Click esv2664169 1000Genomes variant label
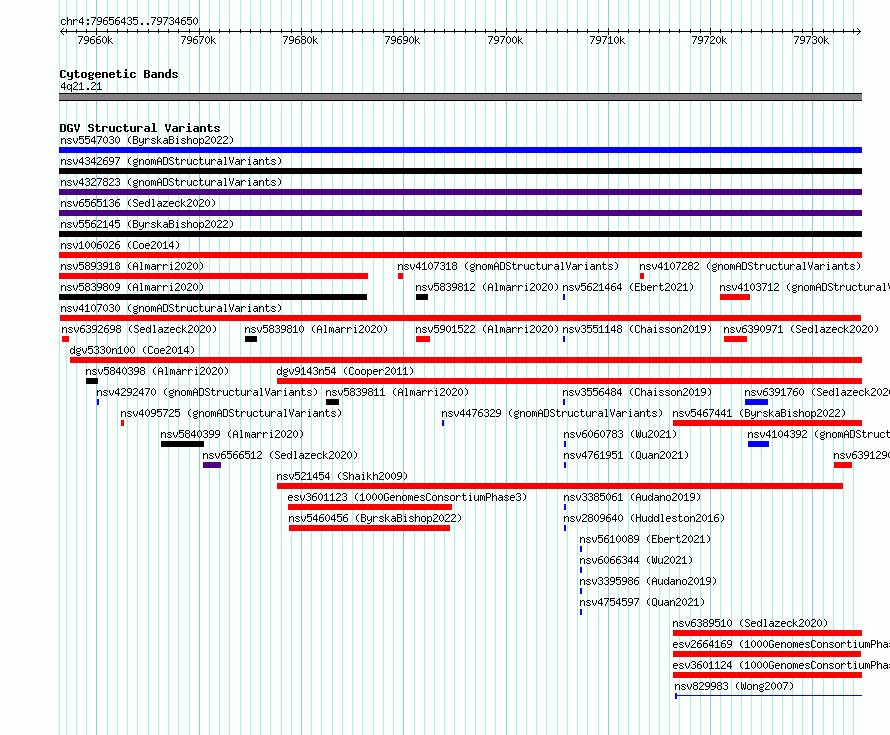This screenshot has height=735, width=890. point(781,644)
